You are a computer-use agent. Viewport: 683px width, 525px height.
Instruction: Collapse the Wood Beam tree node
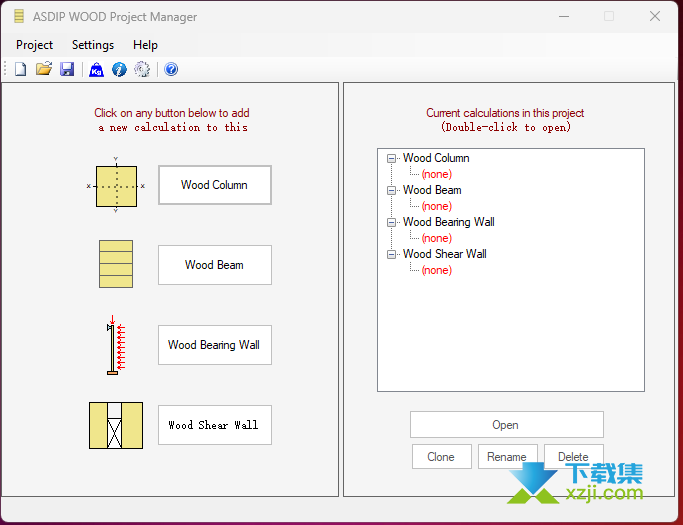point(392,190)
